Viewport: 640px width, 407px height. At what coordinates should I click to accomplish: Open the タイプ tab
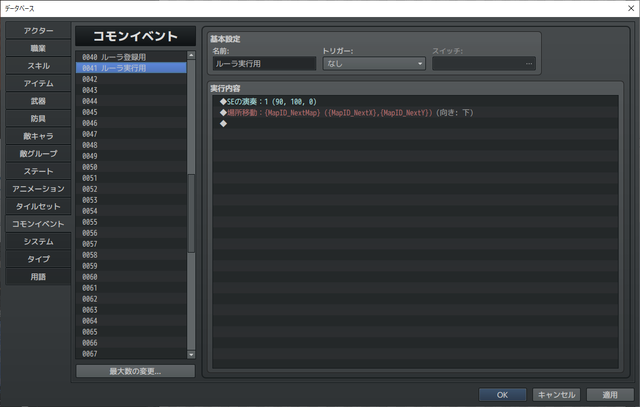click(38, 259)
